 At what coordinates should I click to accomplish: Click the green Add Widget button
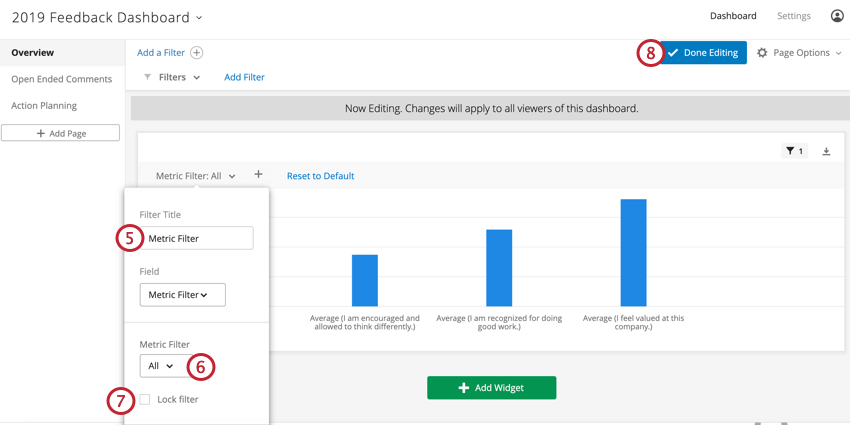492,388
